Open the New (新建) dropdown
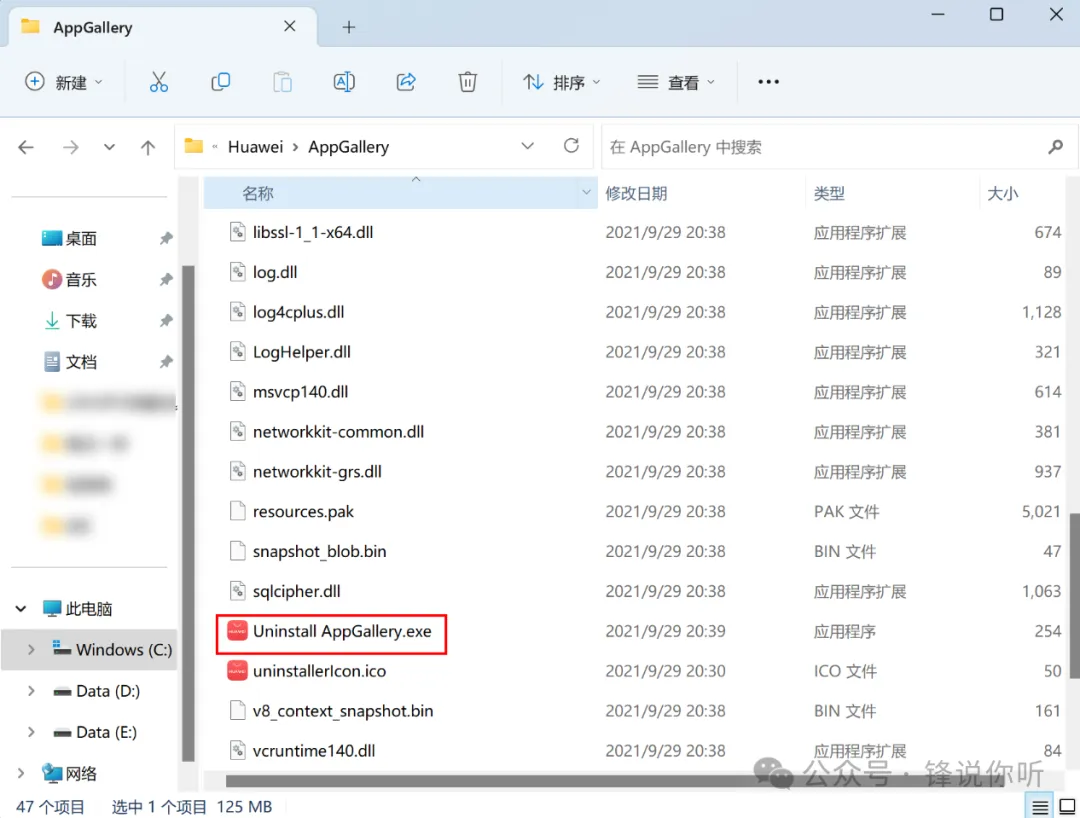Viewport: 1080px width, 818px height. coord(63,82)
